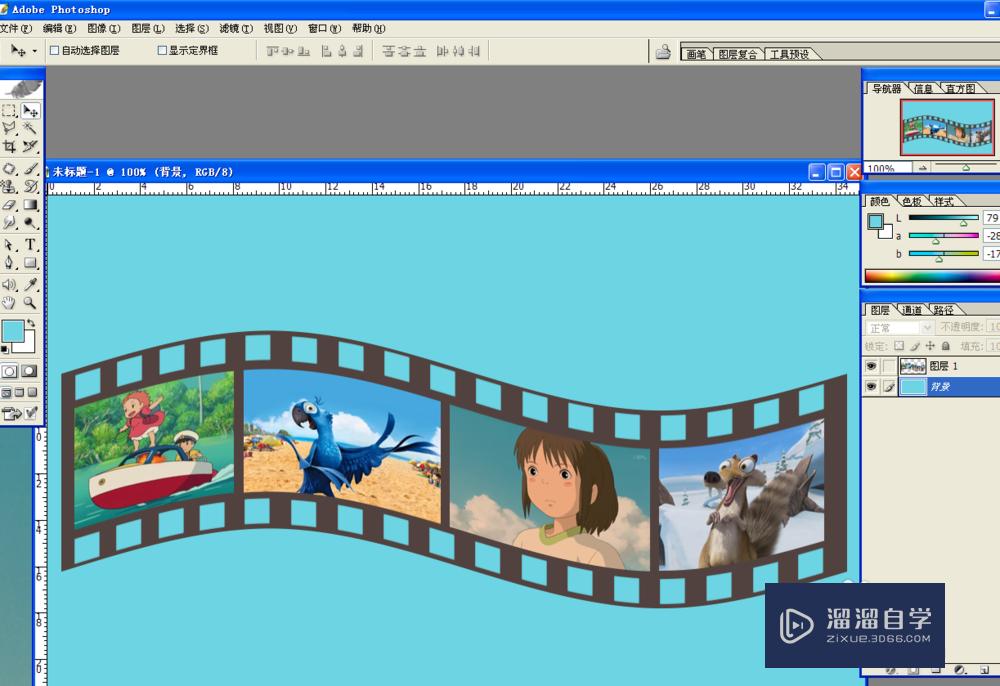Switch to the 路径 tab

tap(943, 310)
